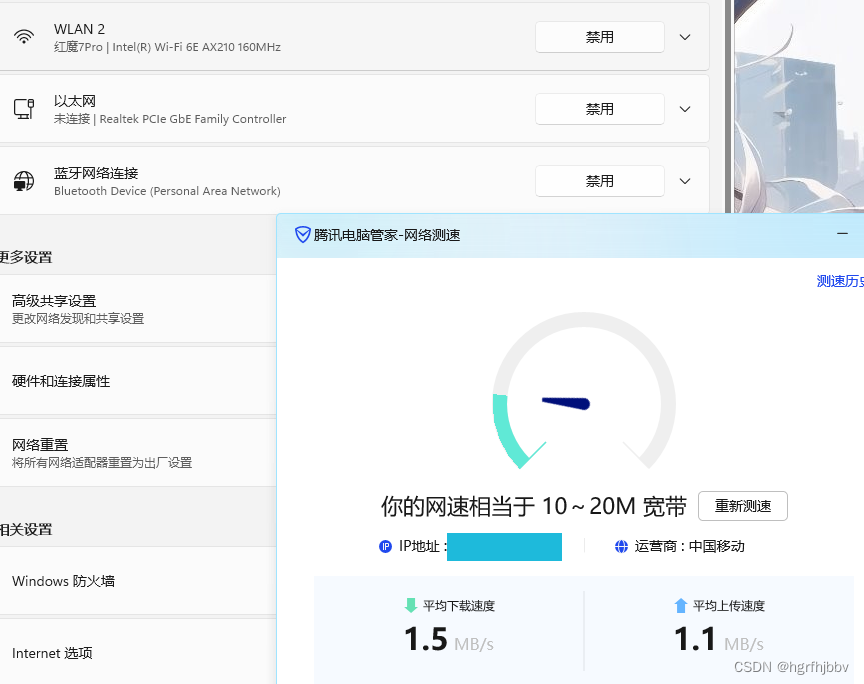This screenshot has width=864, height=684.
Task: Click the 你的网速相当于 10～20M 宽带 text
Action: pyautogui.click(x=534, y=506)
